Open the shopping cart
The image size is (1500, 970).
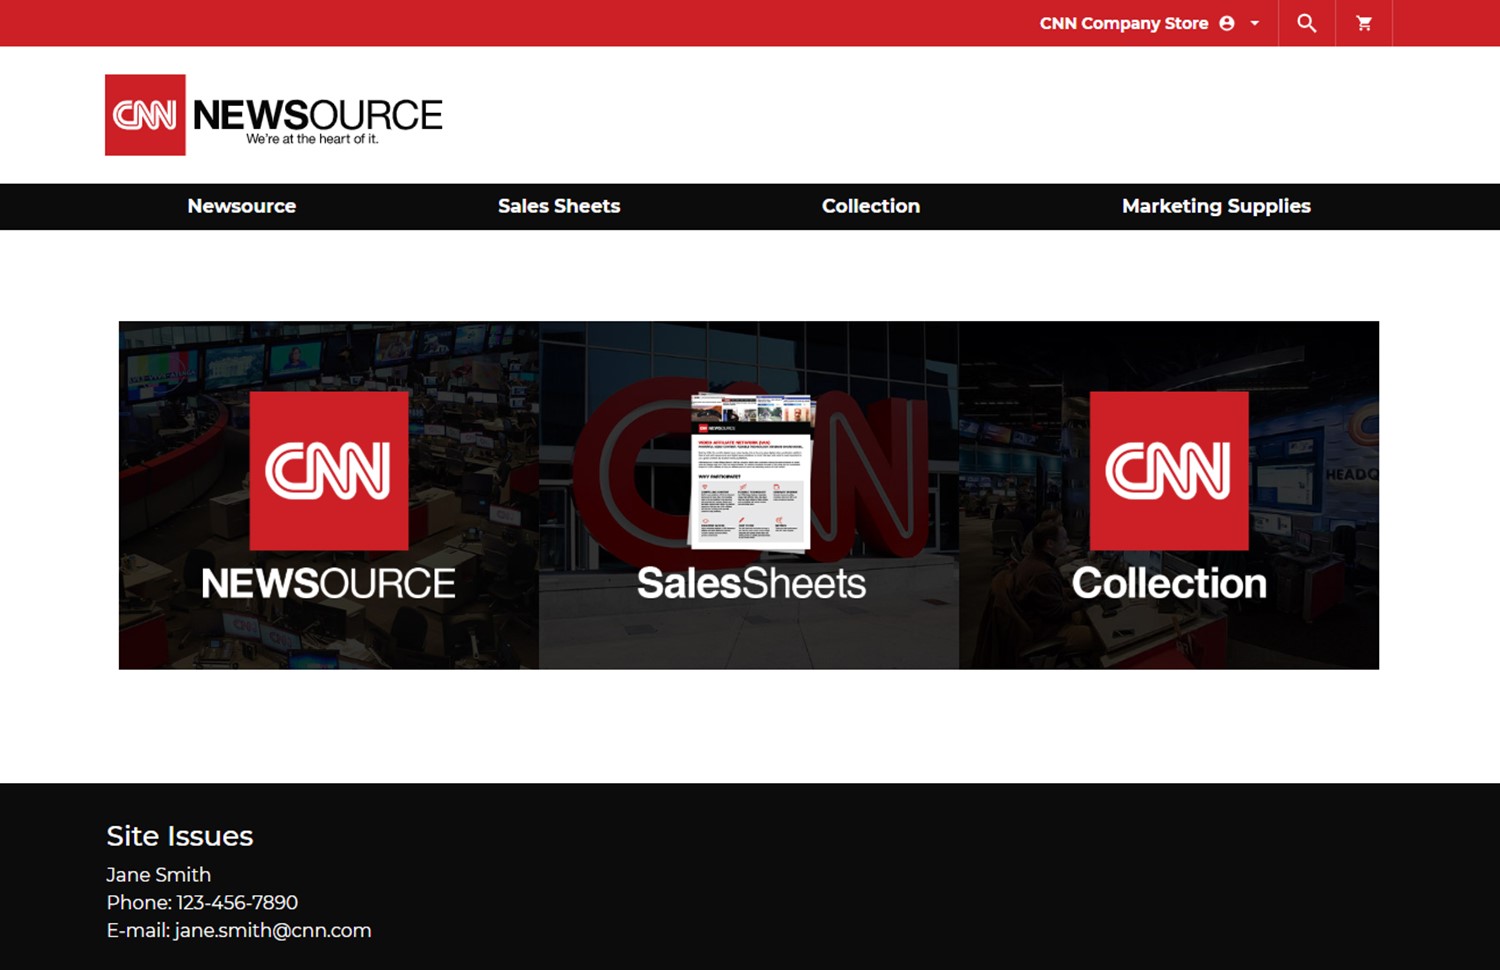click(1364, 23)
